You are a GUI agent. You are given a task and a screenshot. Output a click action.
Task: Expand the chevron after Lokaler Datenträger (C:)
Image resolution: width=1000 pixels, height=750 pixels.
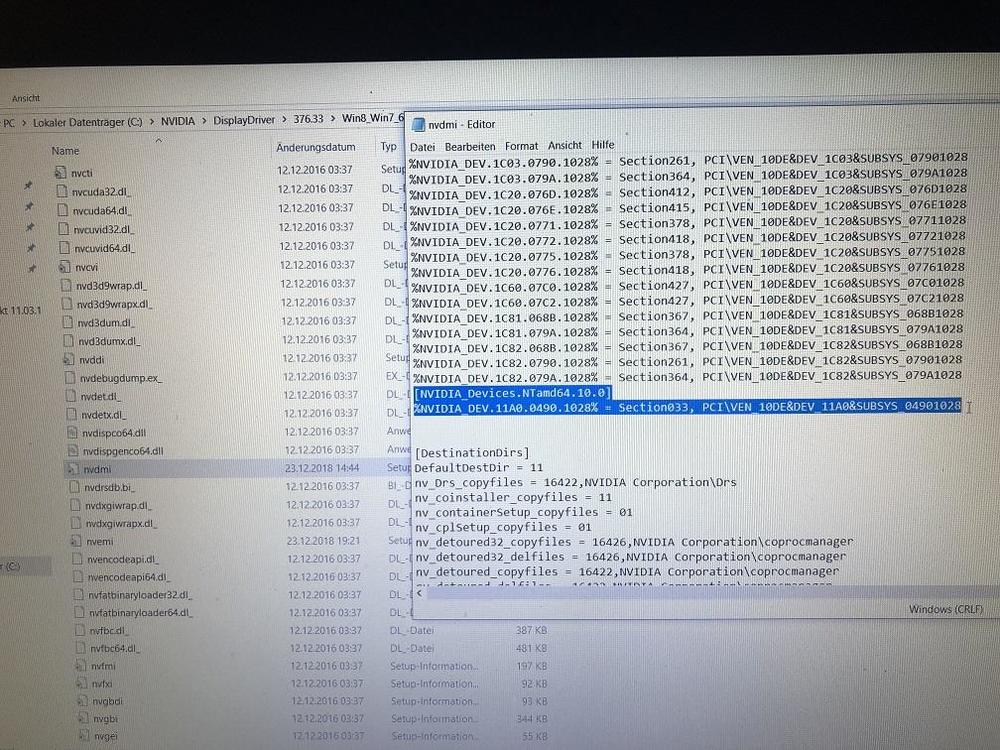pos(151,122)
